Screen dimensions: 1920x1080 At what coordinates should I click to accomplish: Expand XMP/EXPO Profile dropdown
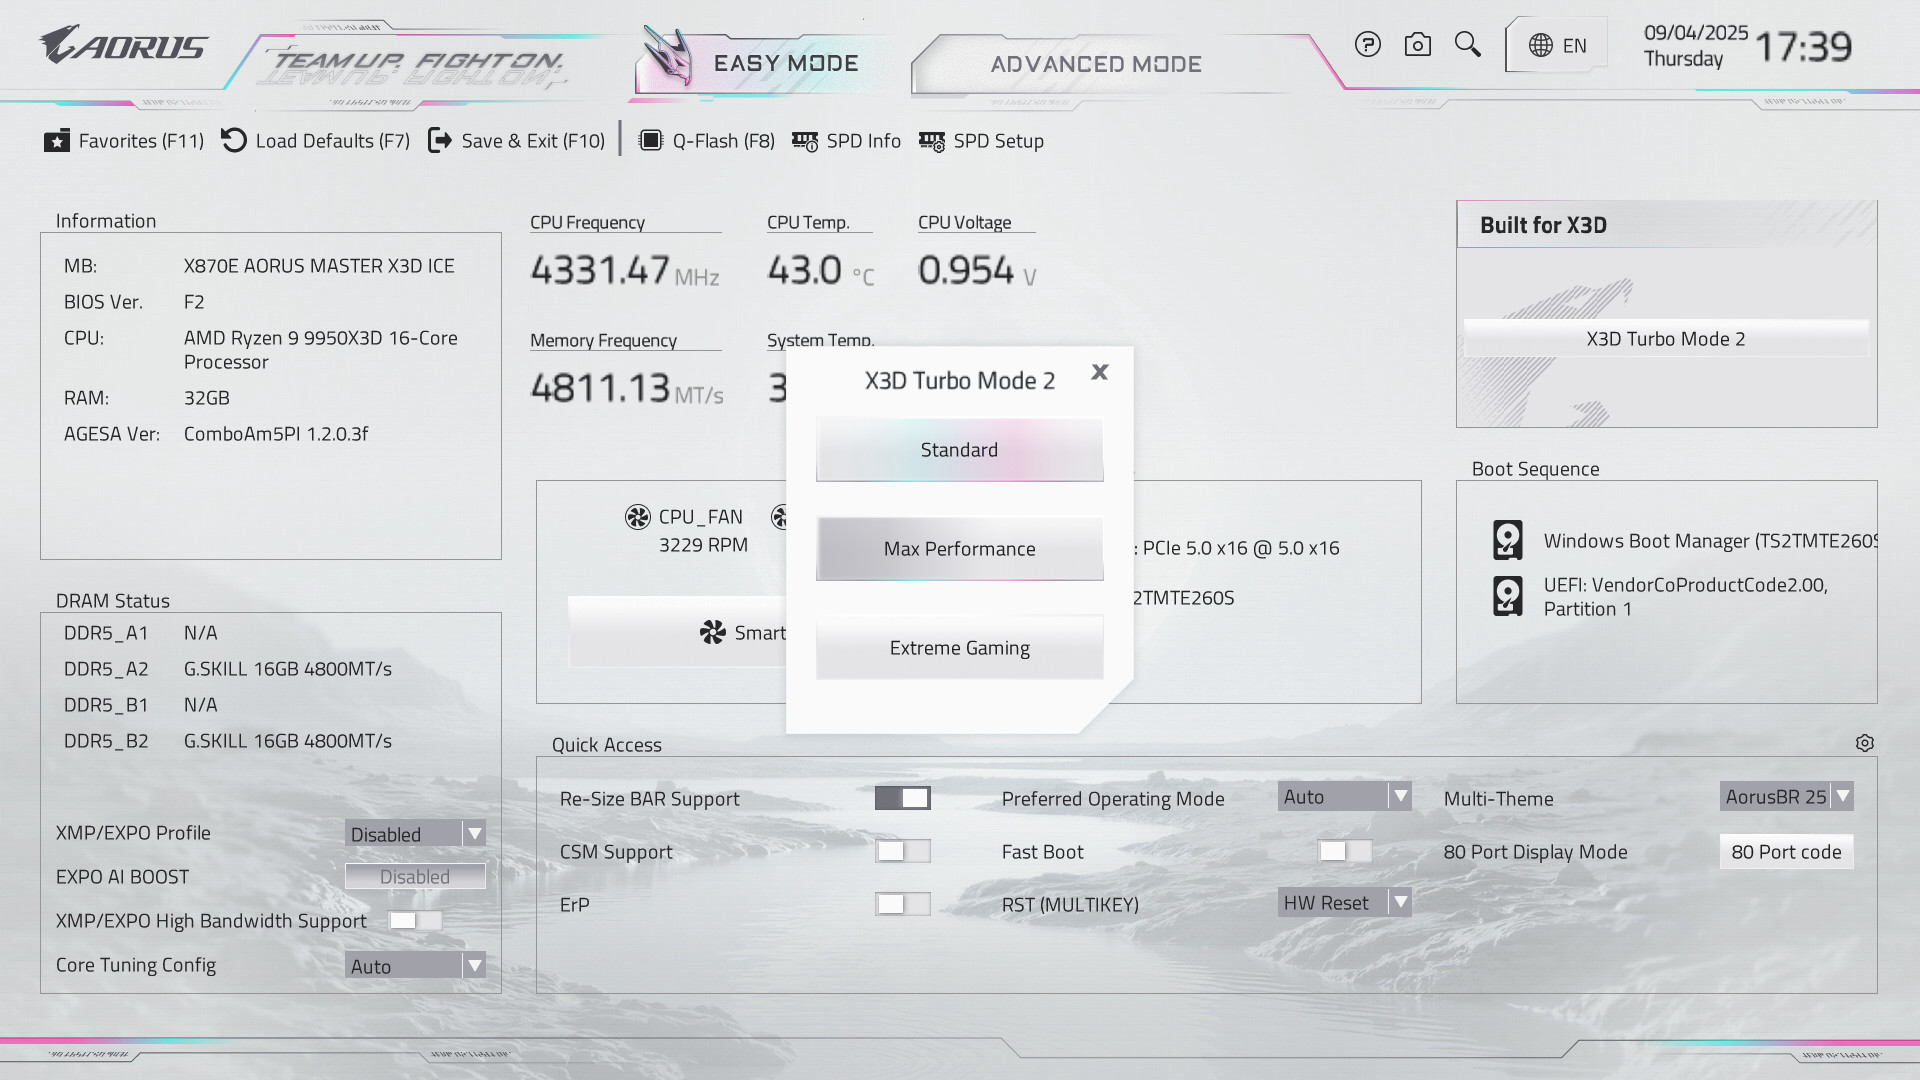415,833
